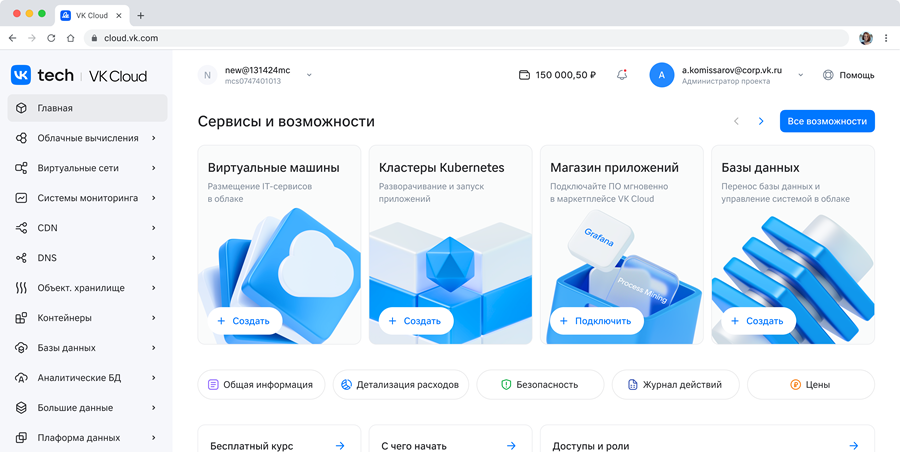
Task: Expand Системы мониторинга submenu chevron
Action: tap(154, 198)
